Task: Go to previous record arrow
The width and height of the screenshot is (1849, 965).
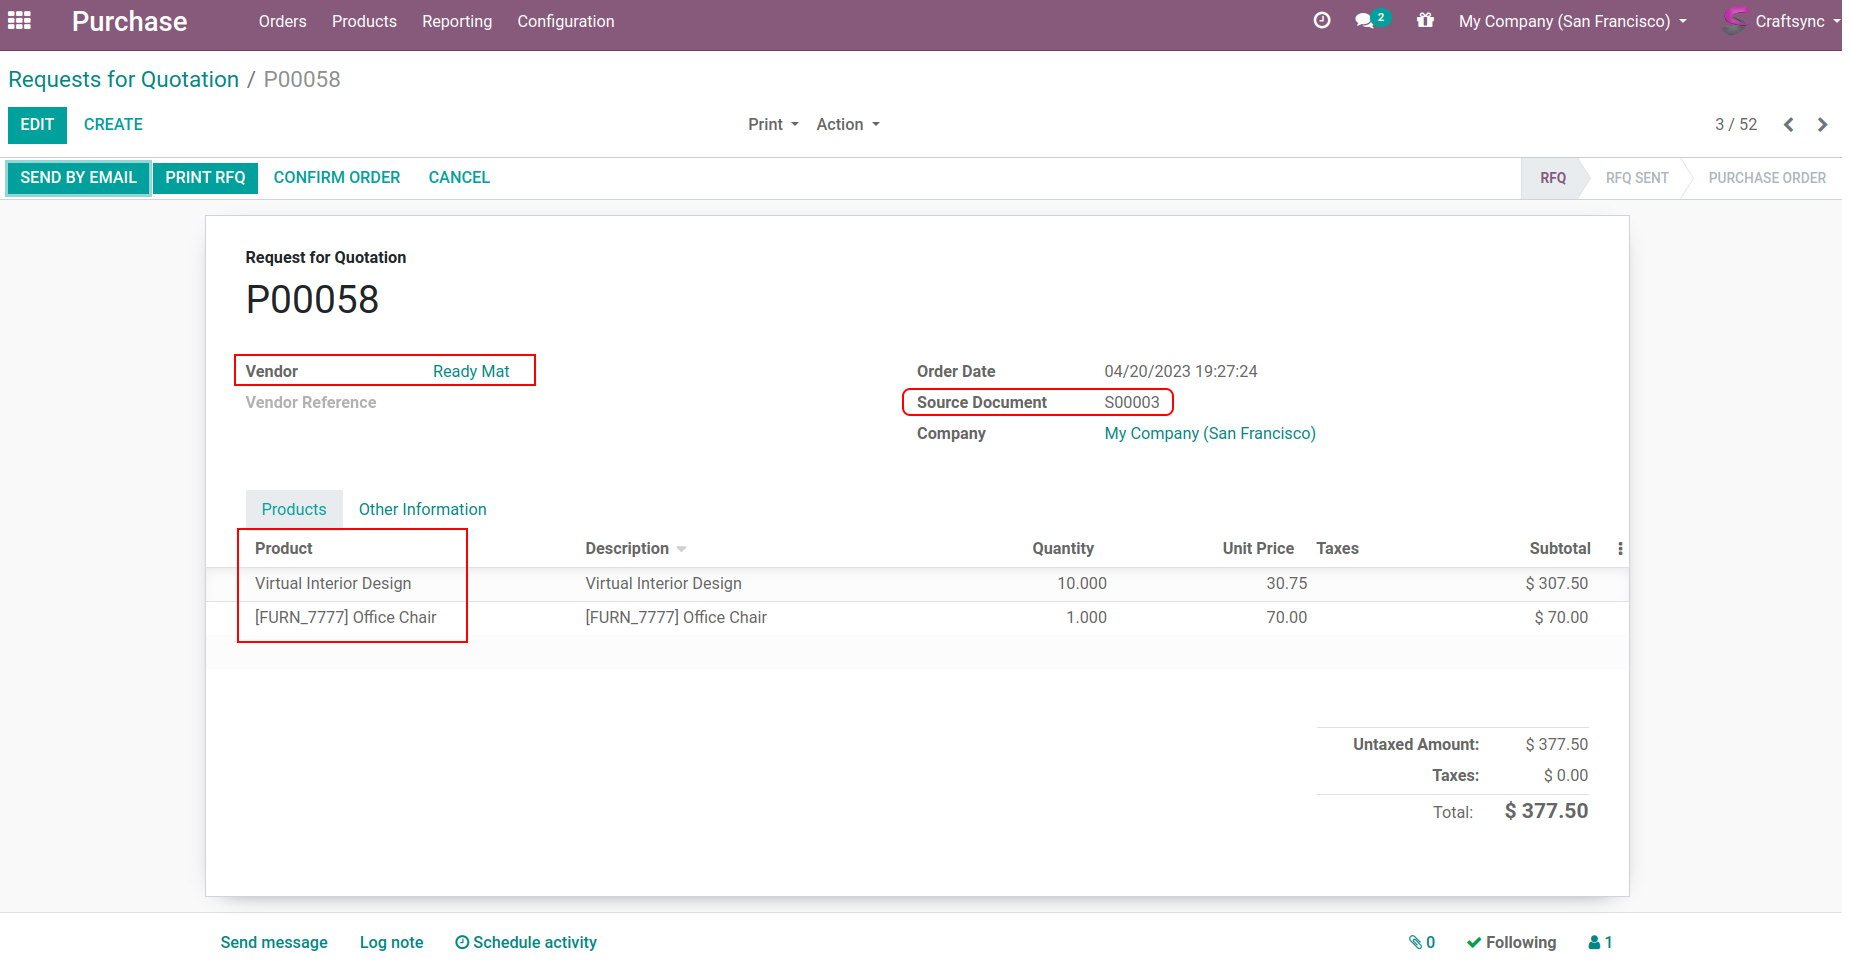Action: click(x=1788, y=125)
